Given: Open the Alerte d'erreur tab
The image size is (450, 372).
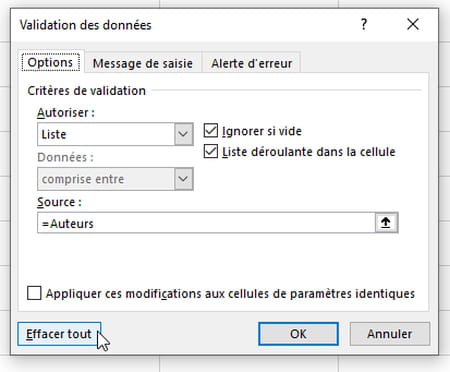Looking at the screenshot, I should click(x=252, y=63).
